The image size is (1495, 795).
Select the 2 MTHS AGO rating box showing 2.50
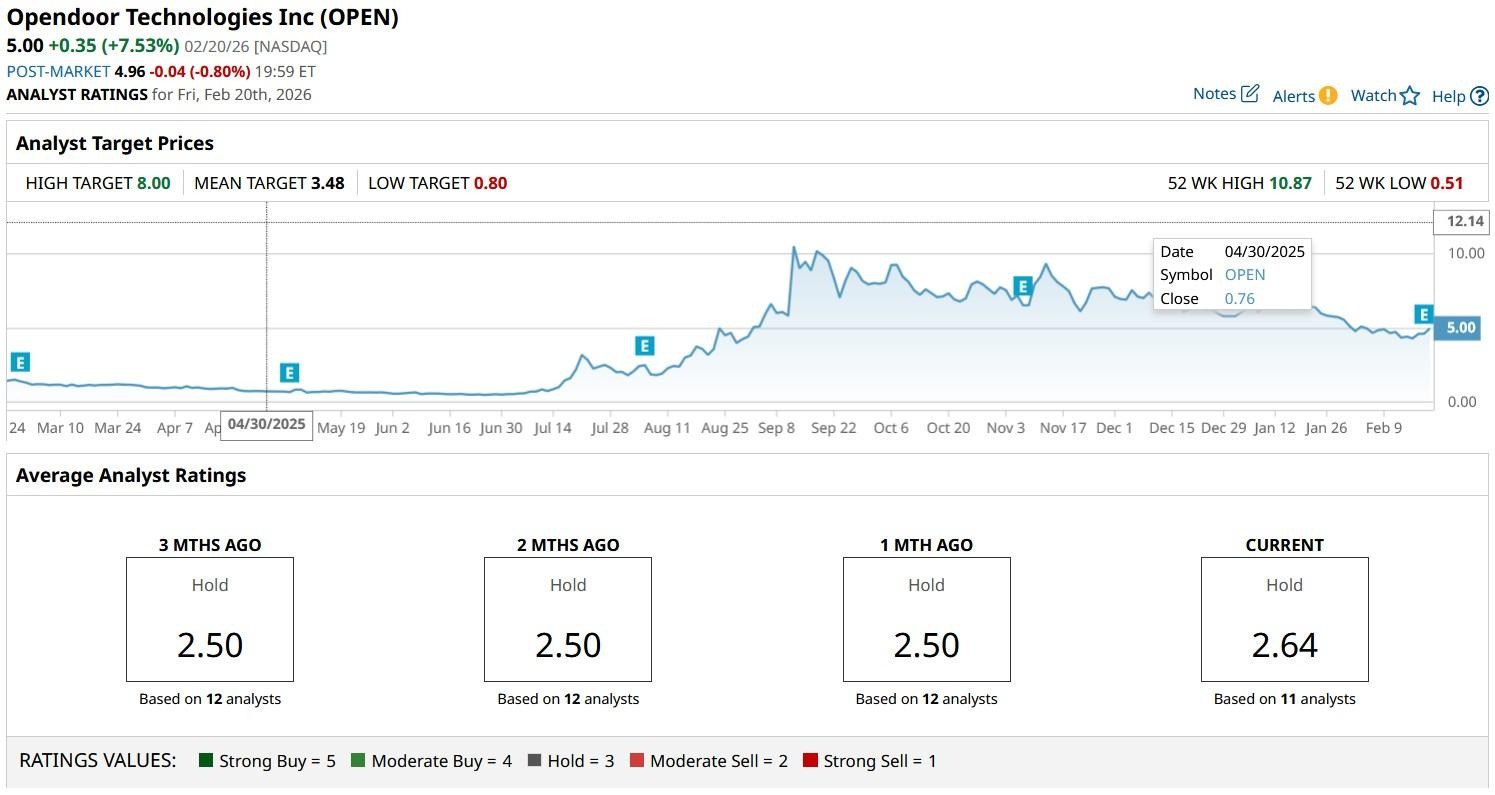coord(568,620)
